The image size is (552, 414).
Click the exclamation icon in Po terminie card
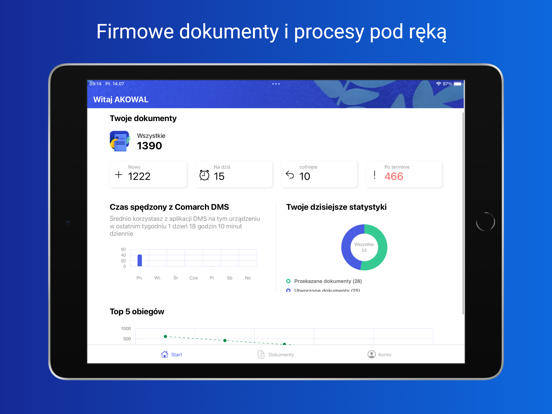(x=375, y=175)
